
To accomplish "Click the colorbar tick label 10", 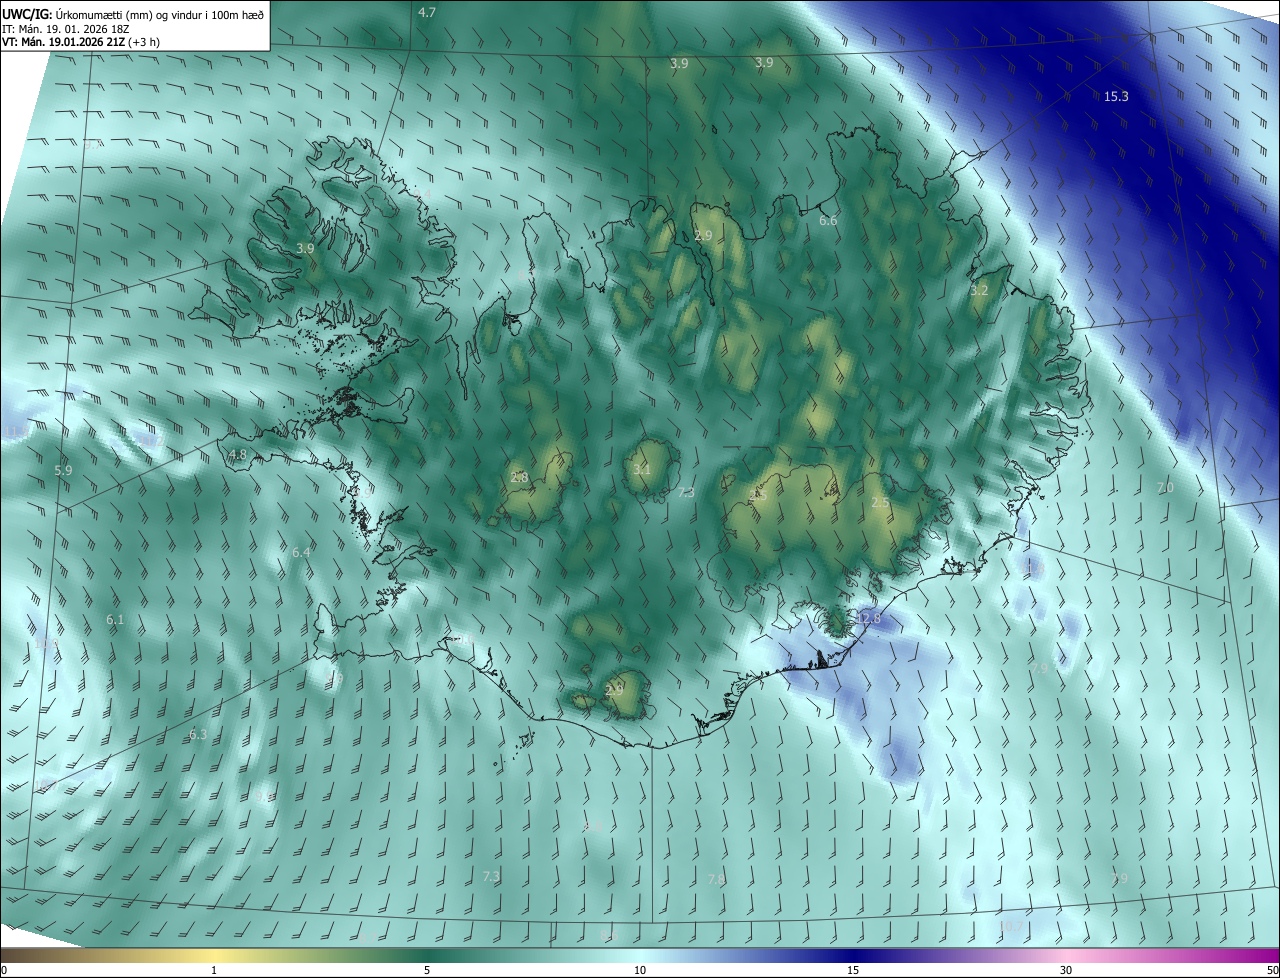I will pyautogui.click(x=640, y=970).
